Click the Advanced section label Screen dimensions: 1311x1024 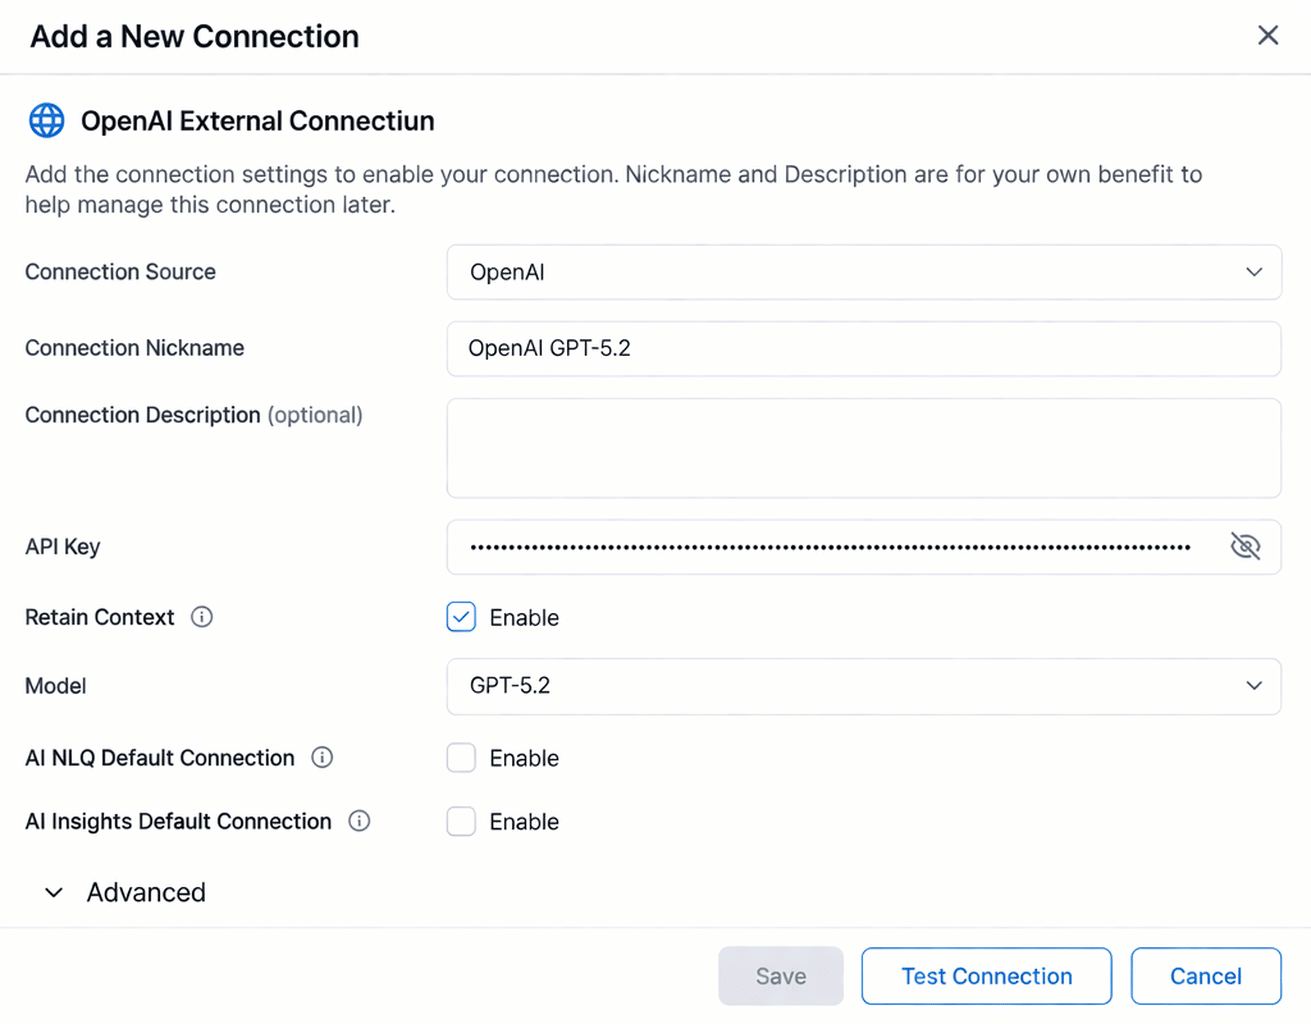pos(146,892)
